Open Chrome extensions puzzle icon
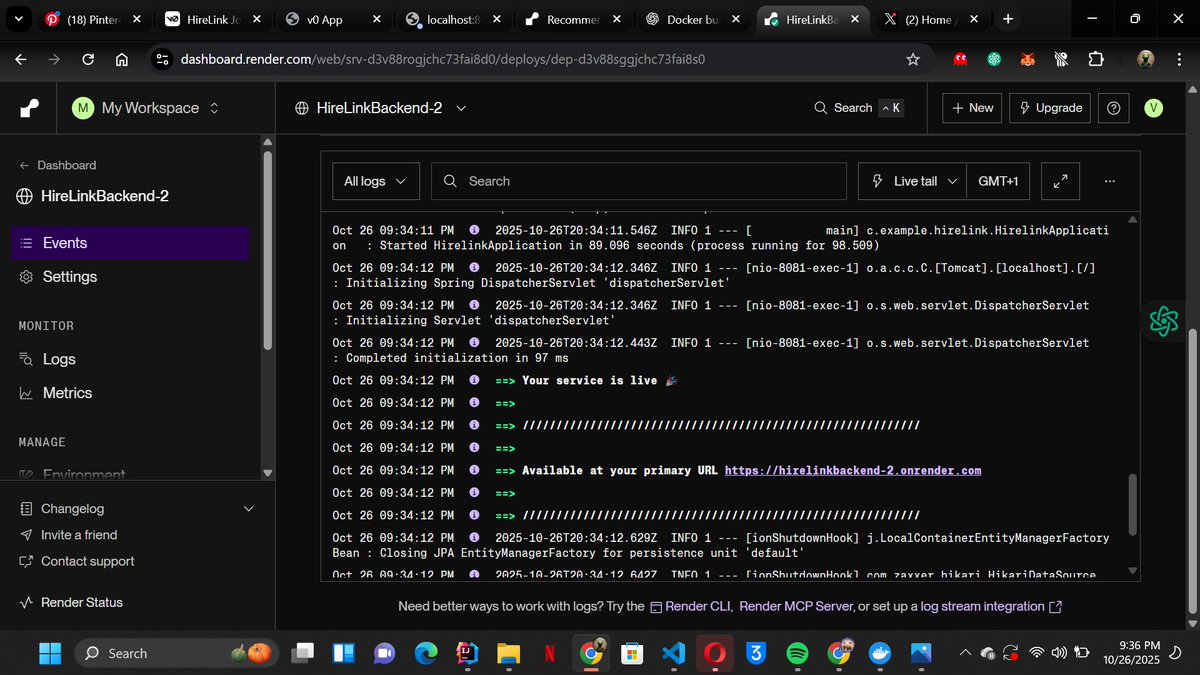1200x675 pixels. [1095, 60]
